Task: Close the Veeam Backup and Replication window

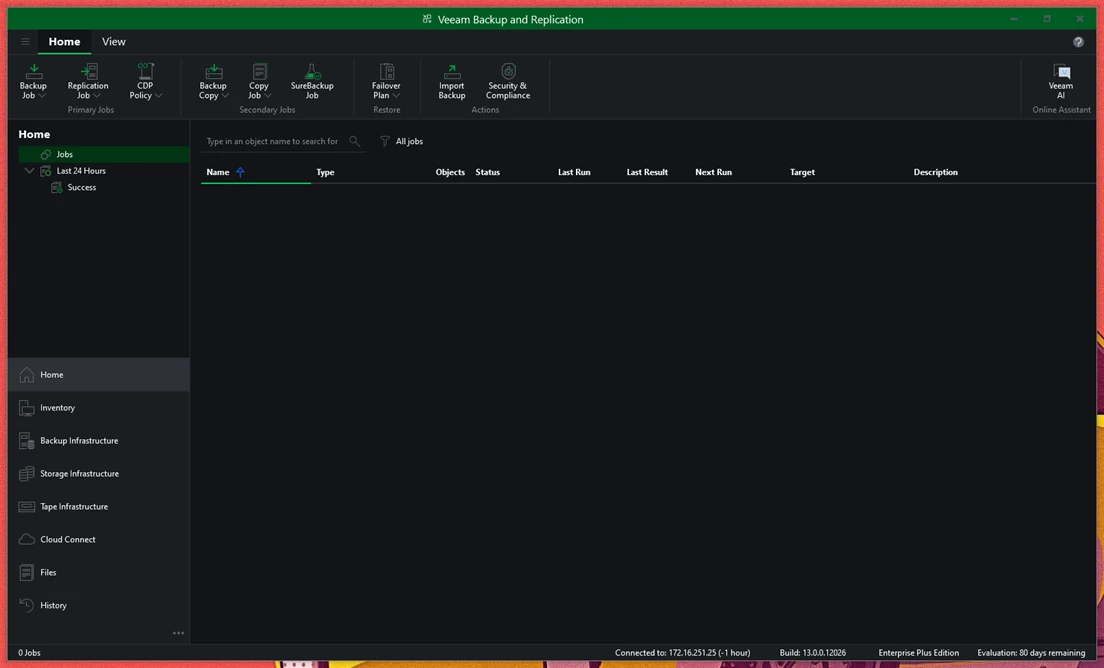Action: click(1079, 19)
